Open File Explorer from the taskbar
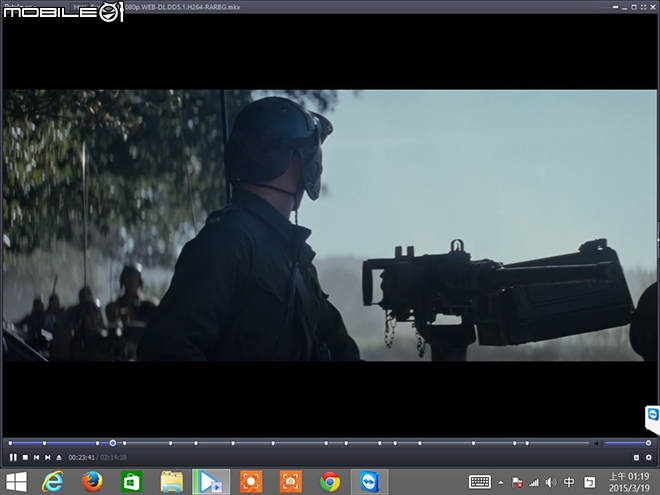 [171, 482]
